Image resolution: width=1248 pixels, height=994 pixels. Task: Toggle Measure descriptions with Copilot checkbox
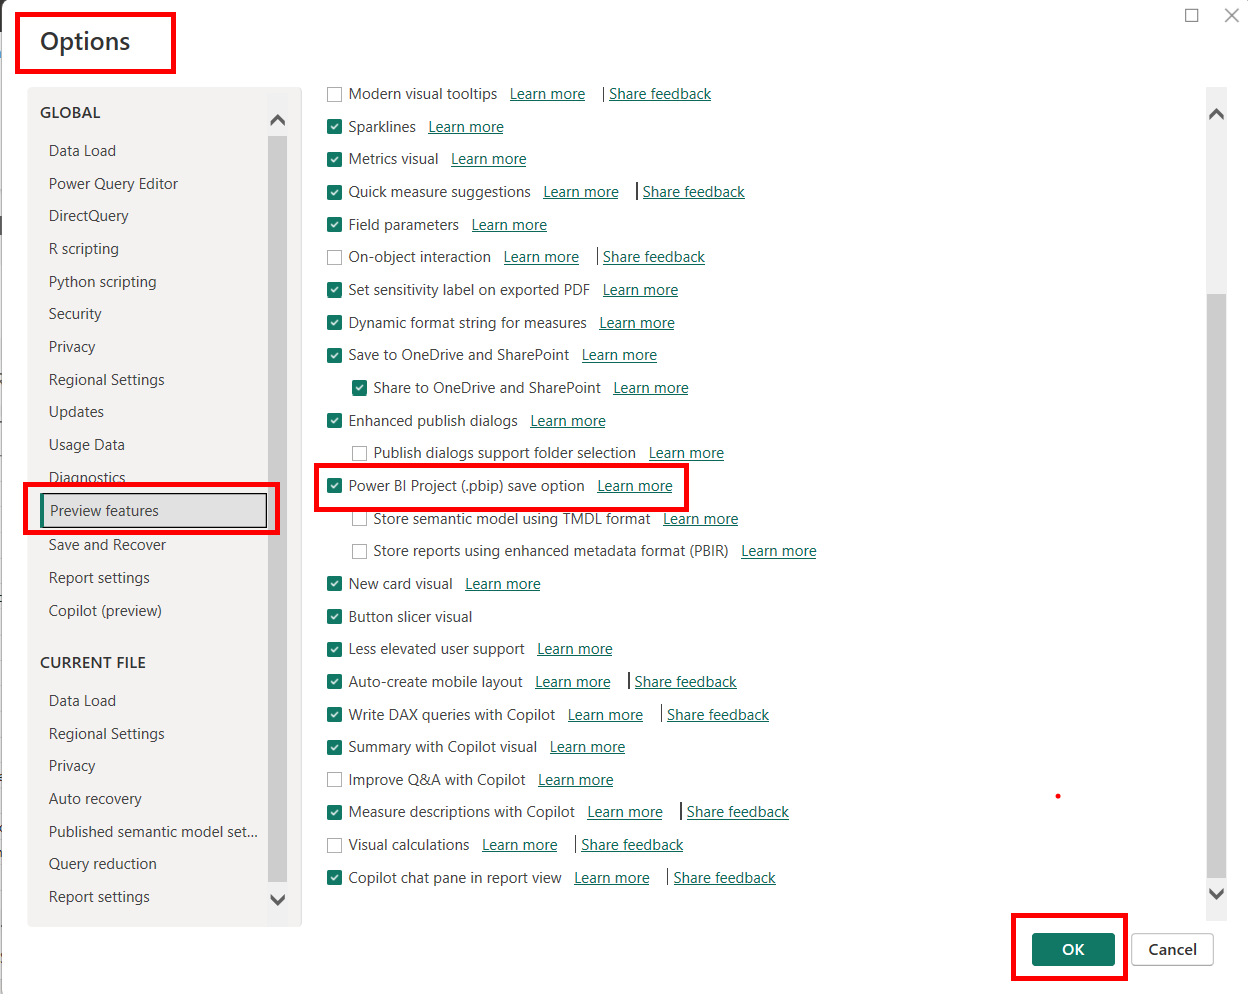(x=335, y=812)
